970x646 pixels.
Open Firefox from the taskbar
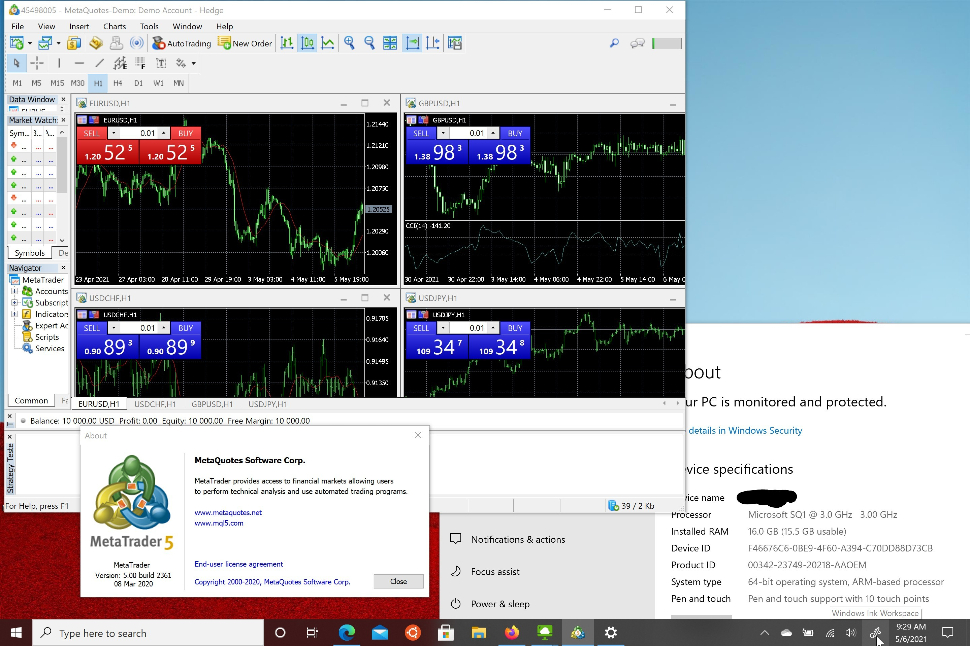pyautogui.click(x=512, y=632)
